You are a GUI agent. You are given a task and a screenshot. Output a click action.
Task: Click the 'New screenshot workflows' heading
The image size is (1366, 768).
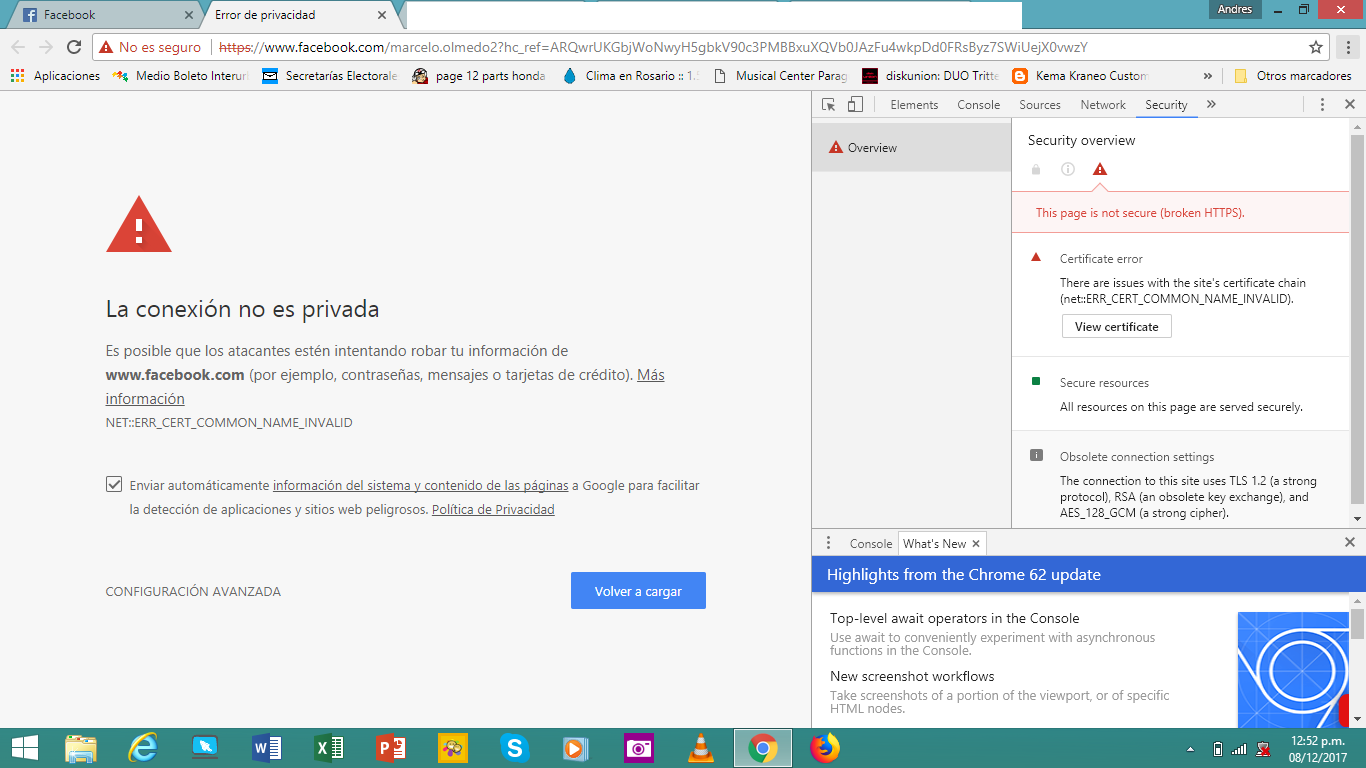(x=912, y=677)
